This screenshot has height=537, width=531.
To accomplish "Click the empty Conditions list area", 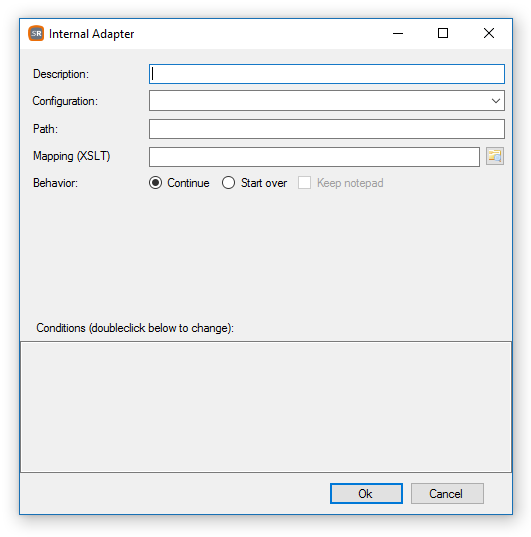I will click(266, 407).
